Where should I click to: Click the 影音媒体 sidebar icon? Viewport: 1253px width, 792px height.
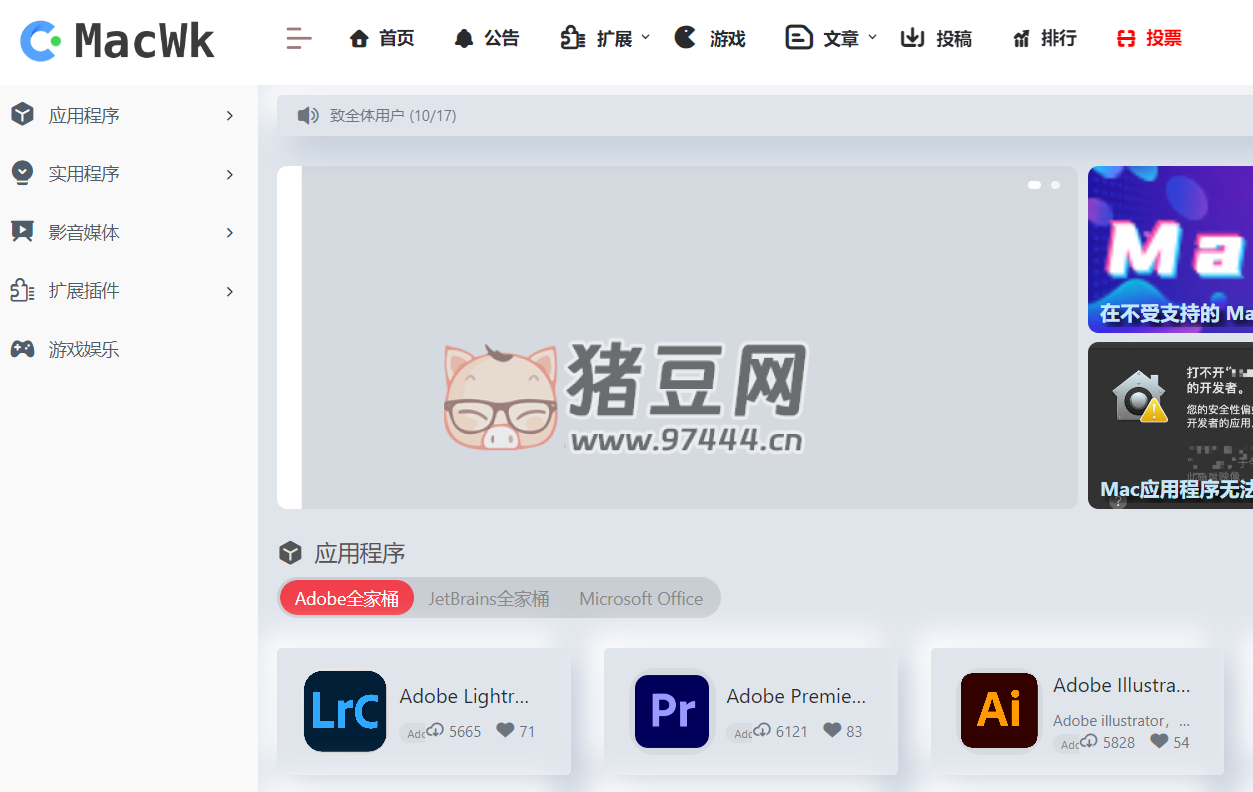(x=21, y=231)
